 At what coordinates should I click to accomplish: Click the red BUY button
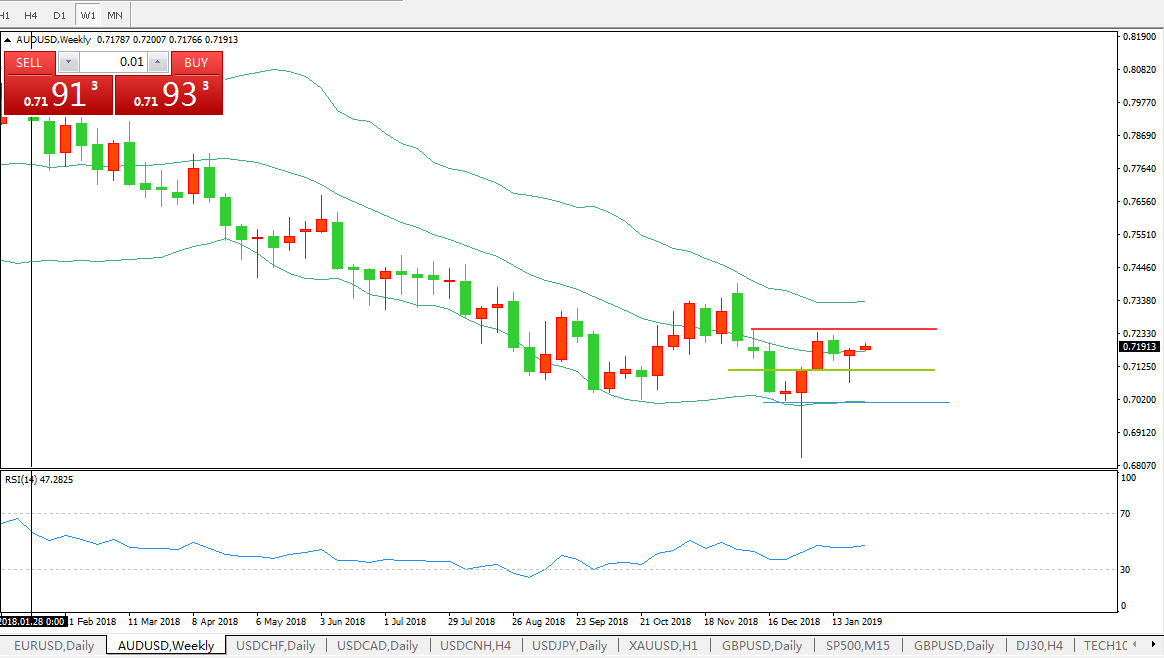(196, 63)
